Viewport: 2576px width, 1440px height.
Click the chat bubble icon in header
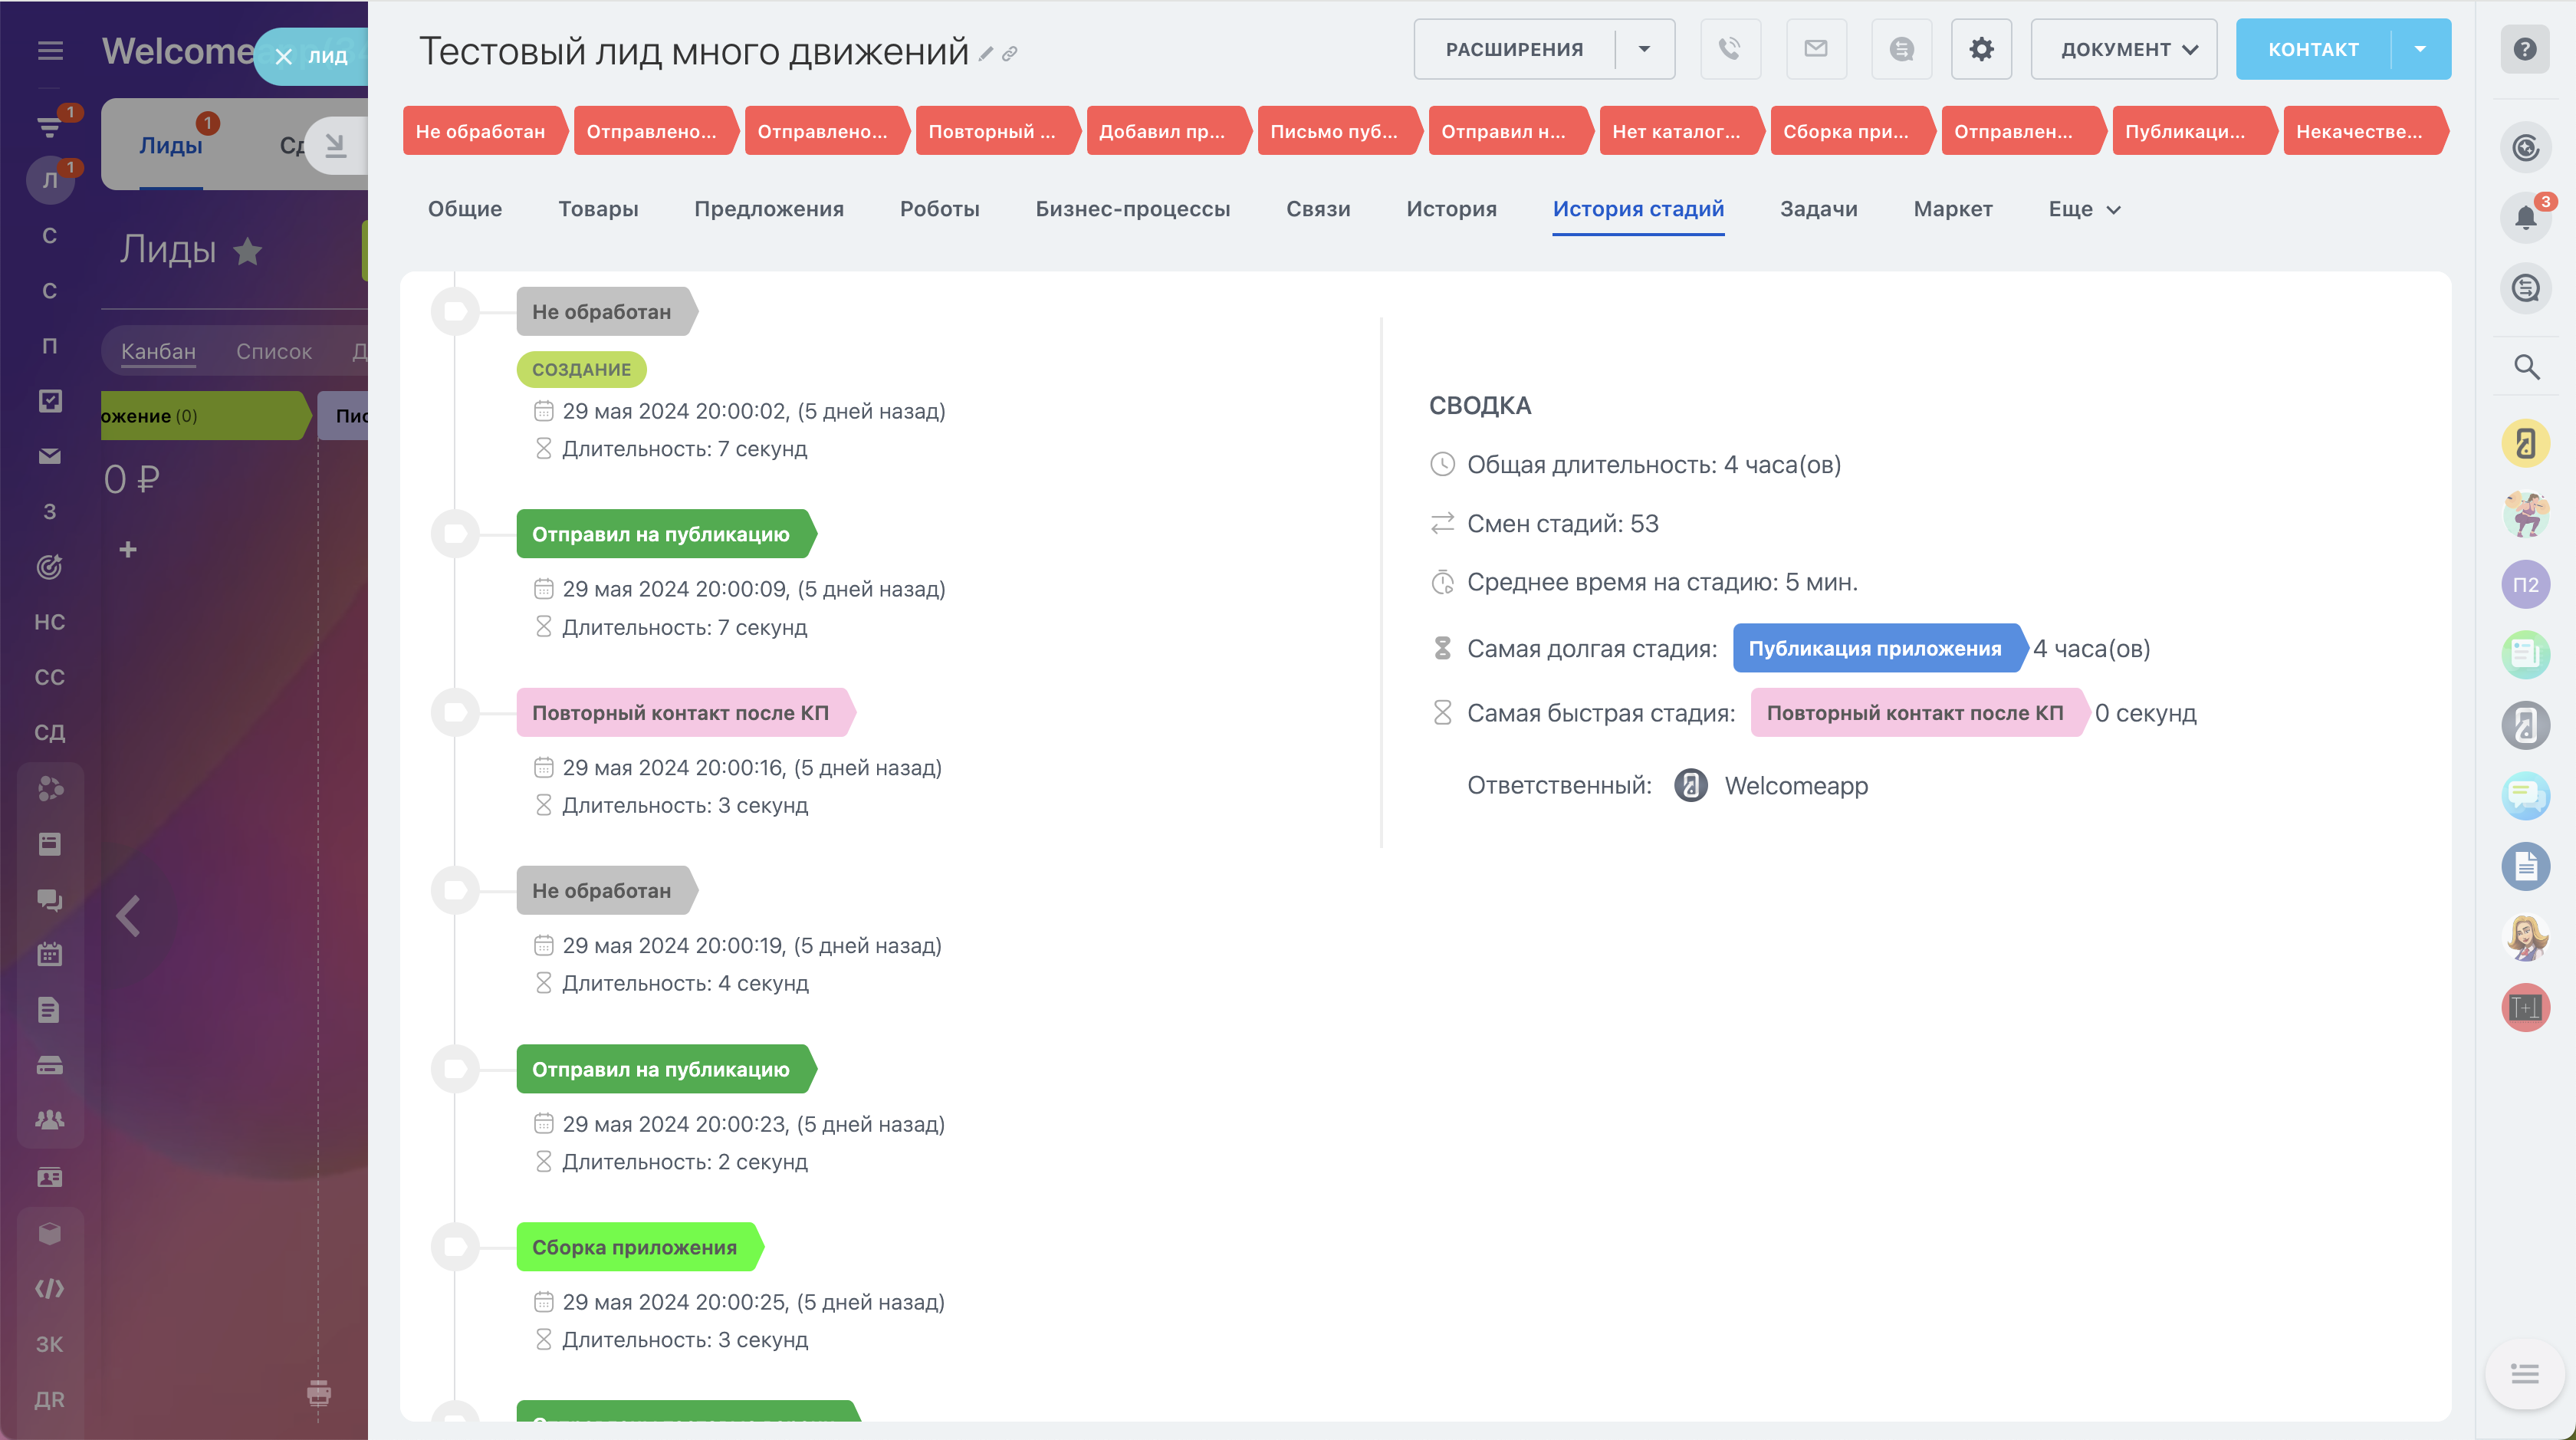click(1901, 49)
